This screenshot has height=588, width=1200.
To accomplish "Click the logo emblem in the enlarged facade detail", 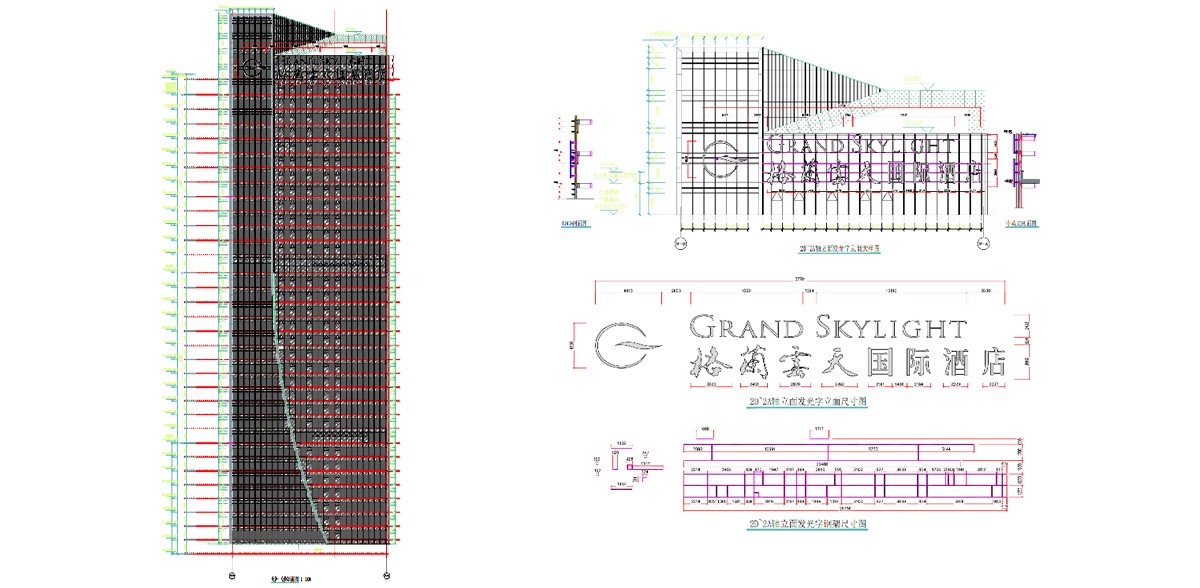I will click(x=721, y=158).
